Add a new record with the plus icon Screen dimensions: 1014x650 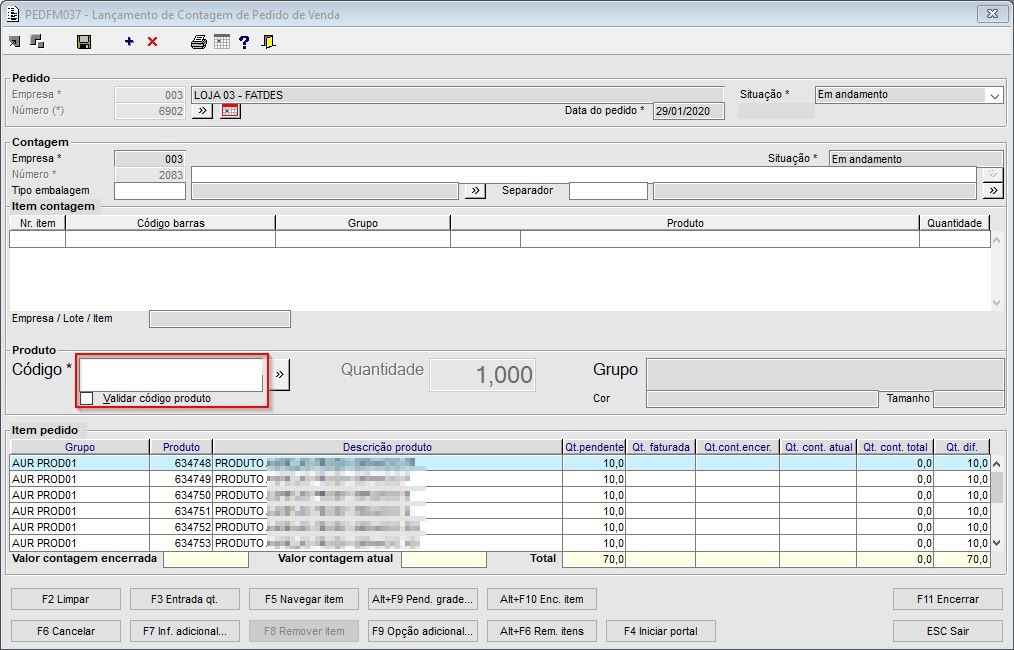click(x=129, y=41)
